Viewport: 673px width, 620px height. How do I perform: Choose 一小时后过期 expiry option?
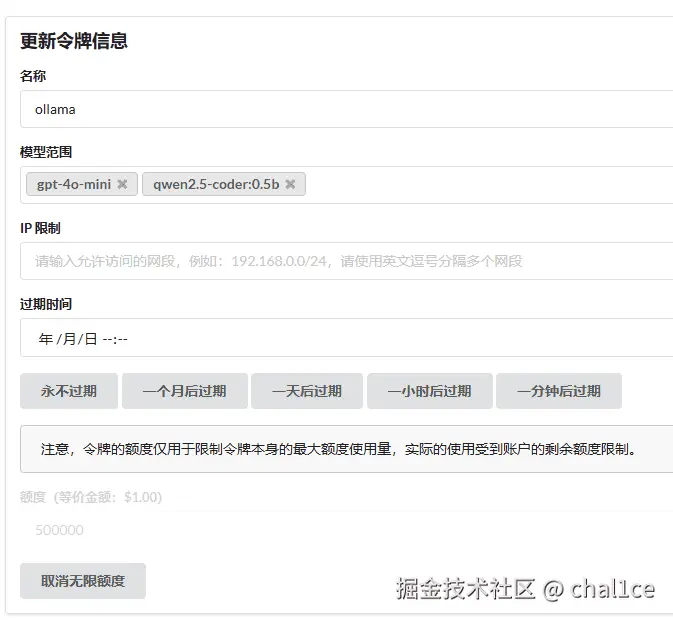430,391
